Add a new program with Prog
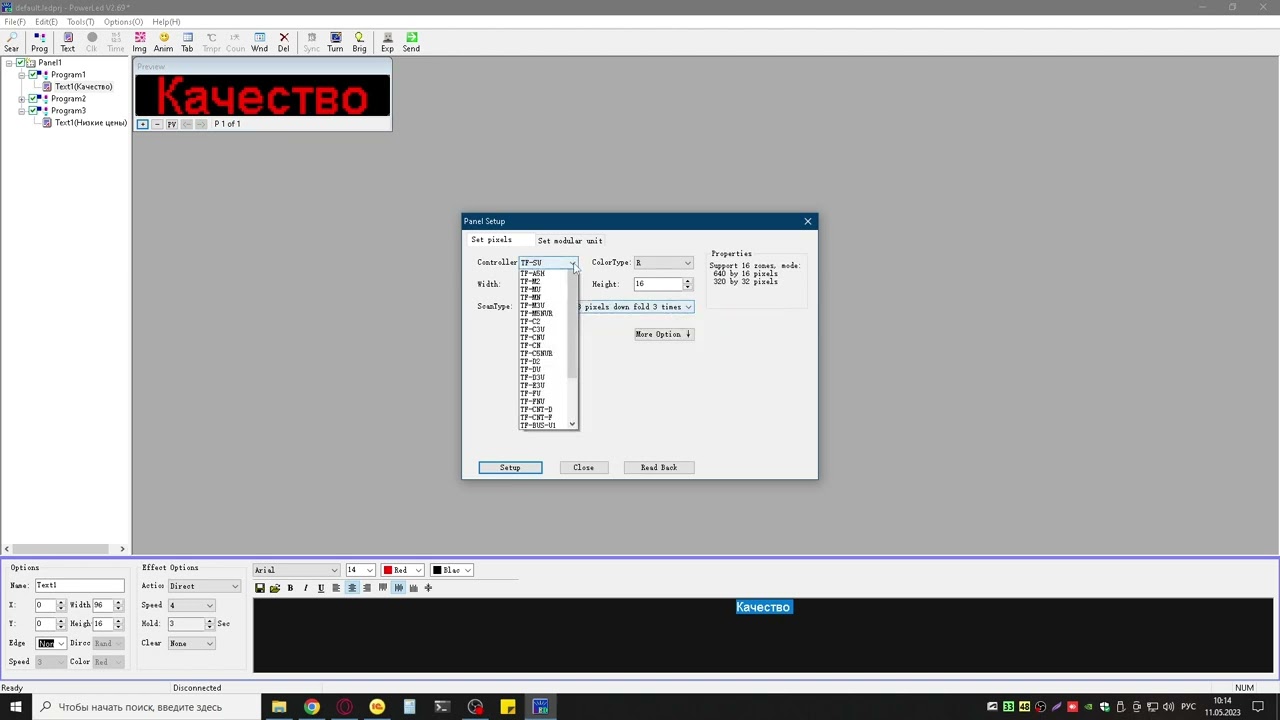Viewport: 1280px width, 720px height. (x=39, y=42)
